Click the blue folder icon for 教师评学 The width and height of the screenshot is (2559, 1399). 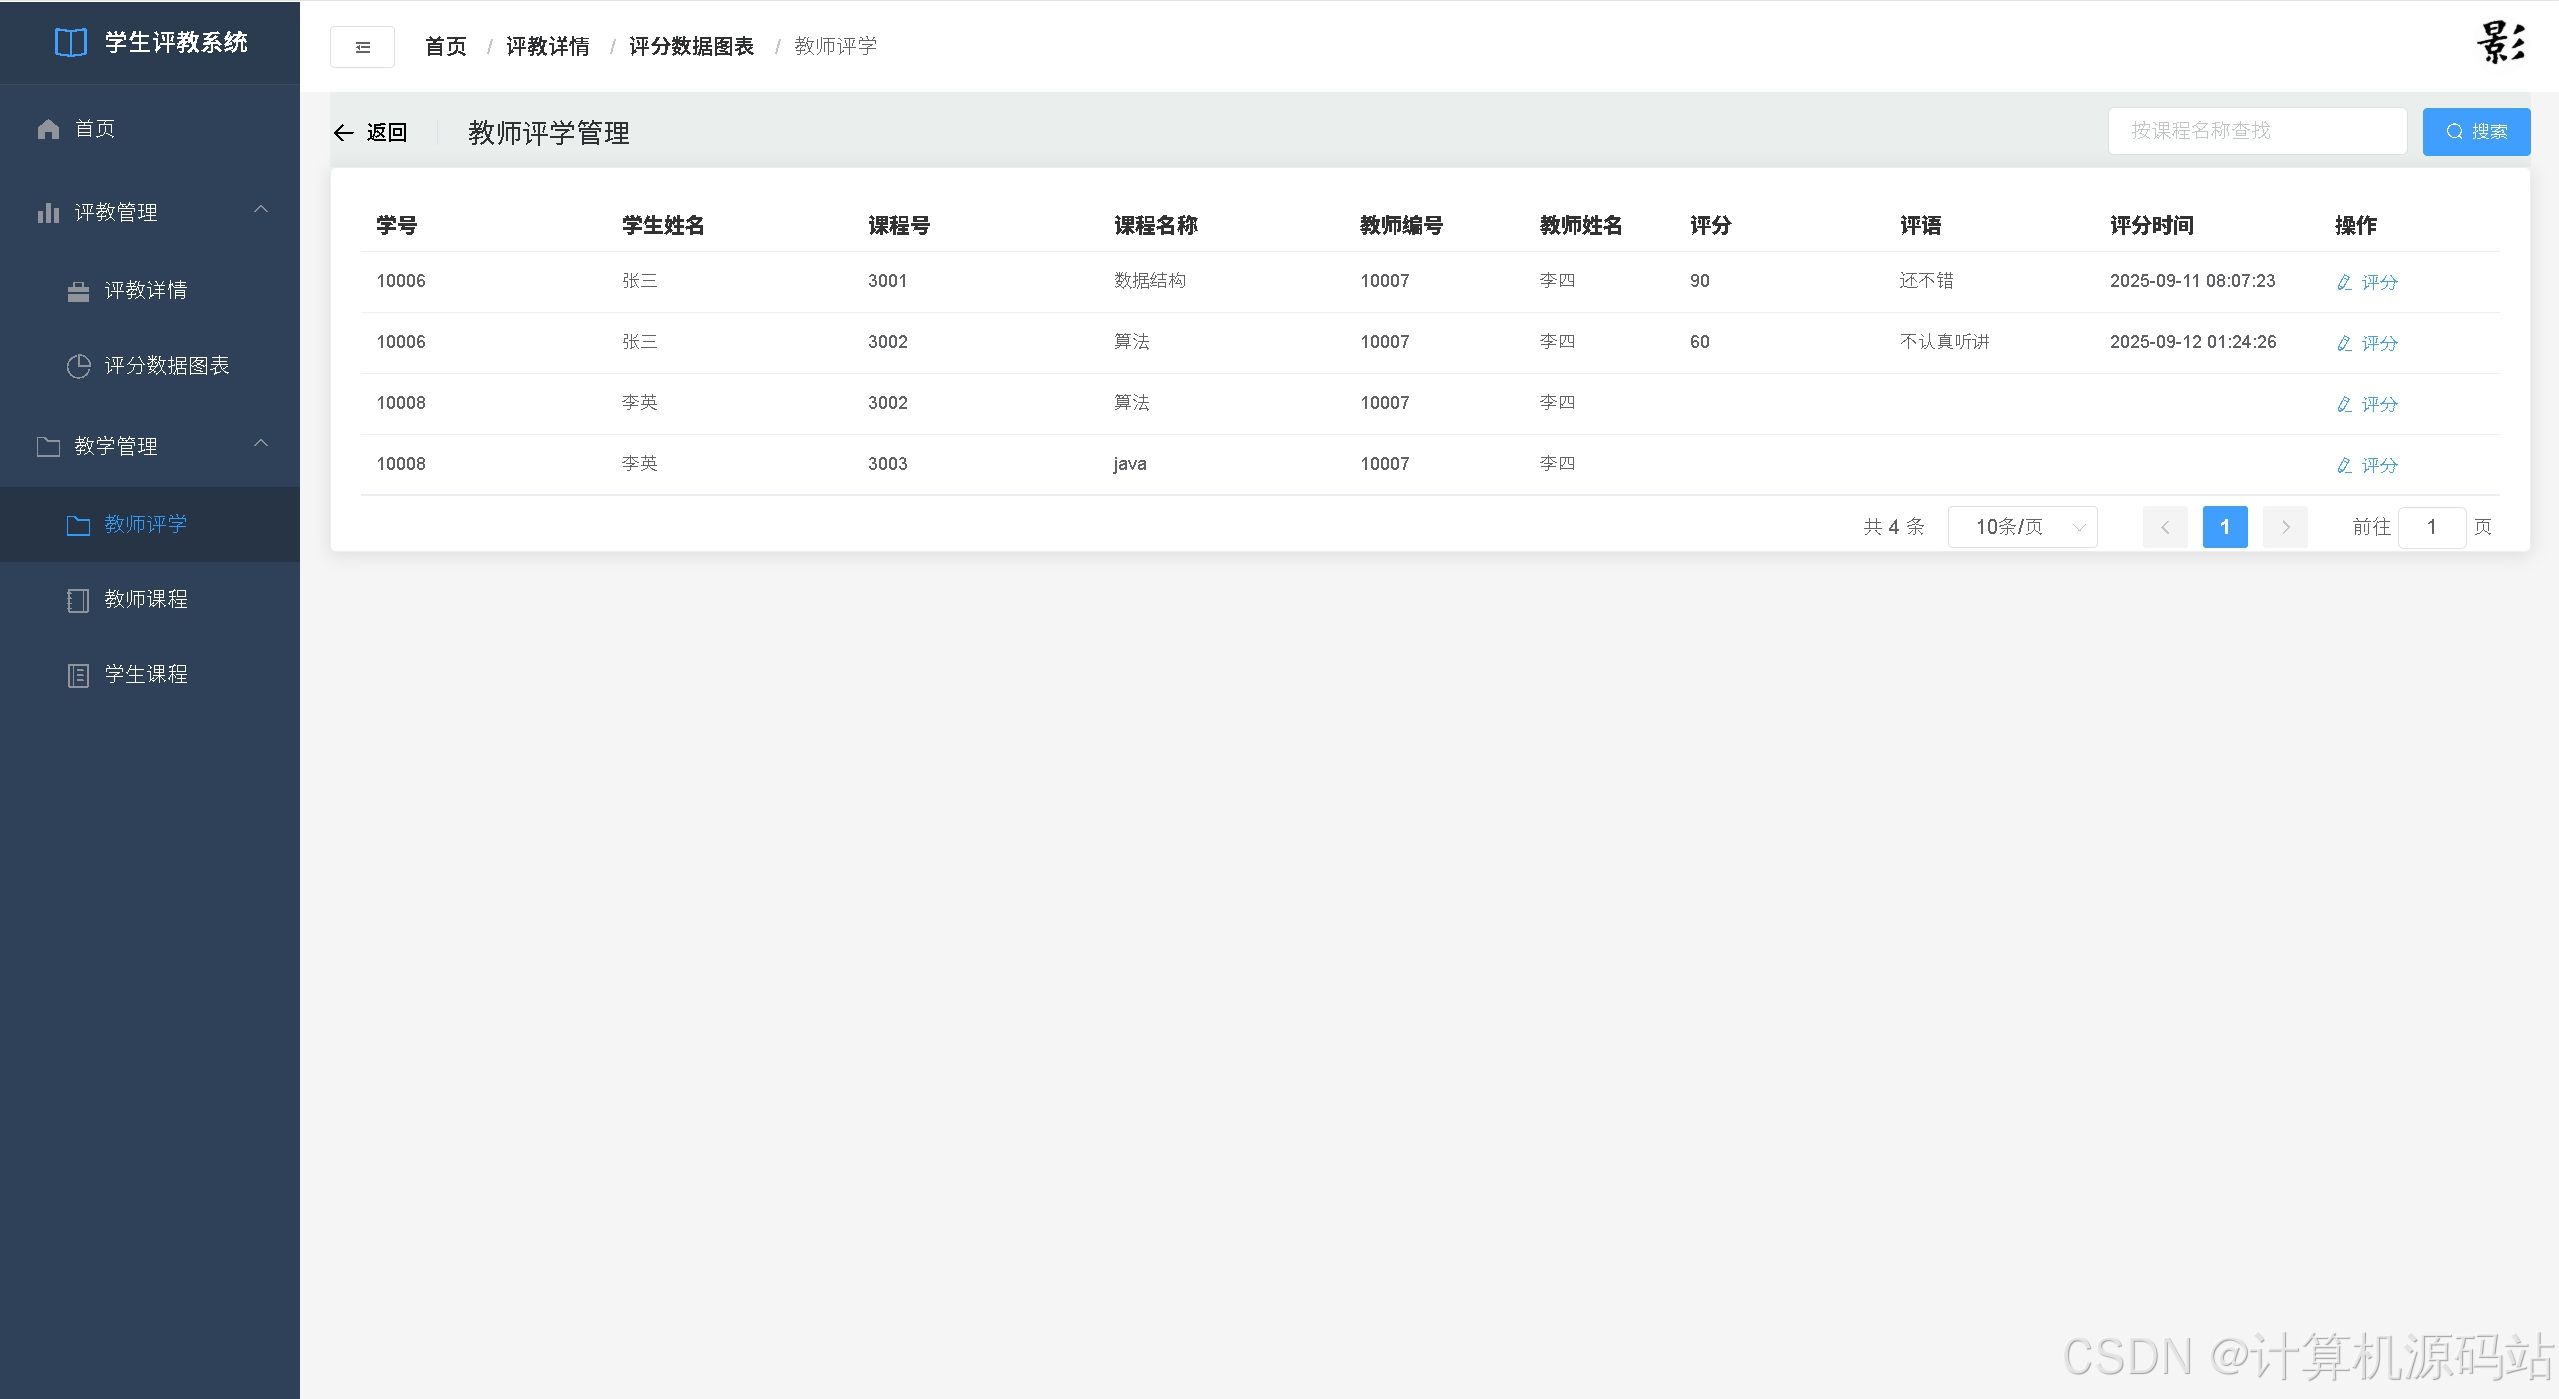78,525
